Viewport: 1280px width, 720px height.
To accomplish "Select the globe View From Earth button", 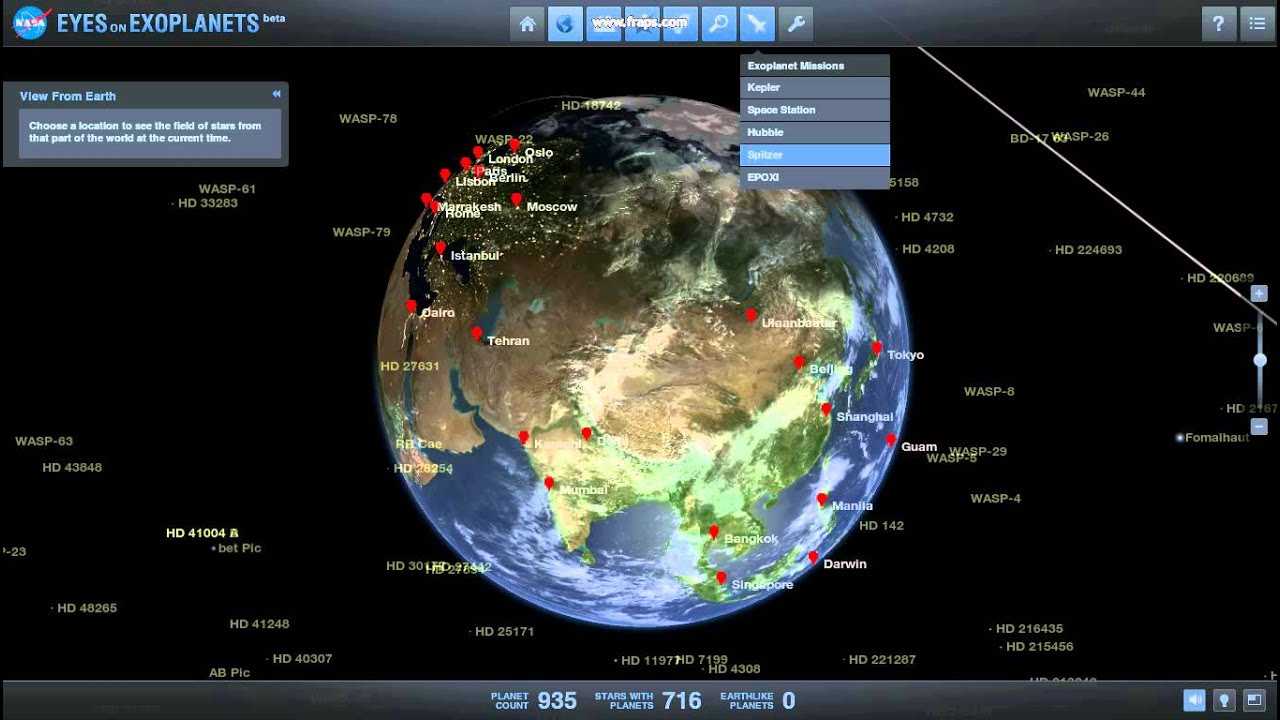I will [x=565, y=24].
